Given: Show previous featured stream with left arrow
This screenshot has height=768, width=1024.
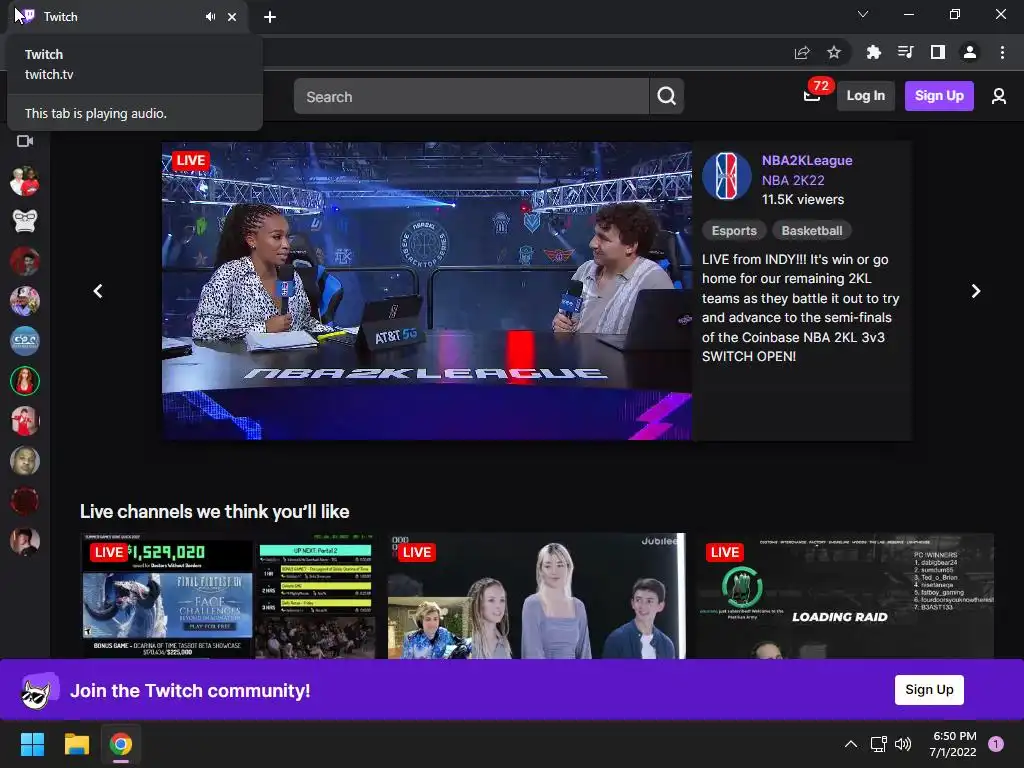Looking at the screenshot, I should point(98,291).
